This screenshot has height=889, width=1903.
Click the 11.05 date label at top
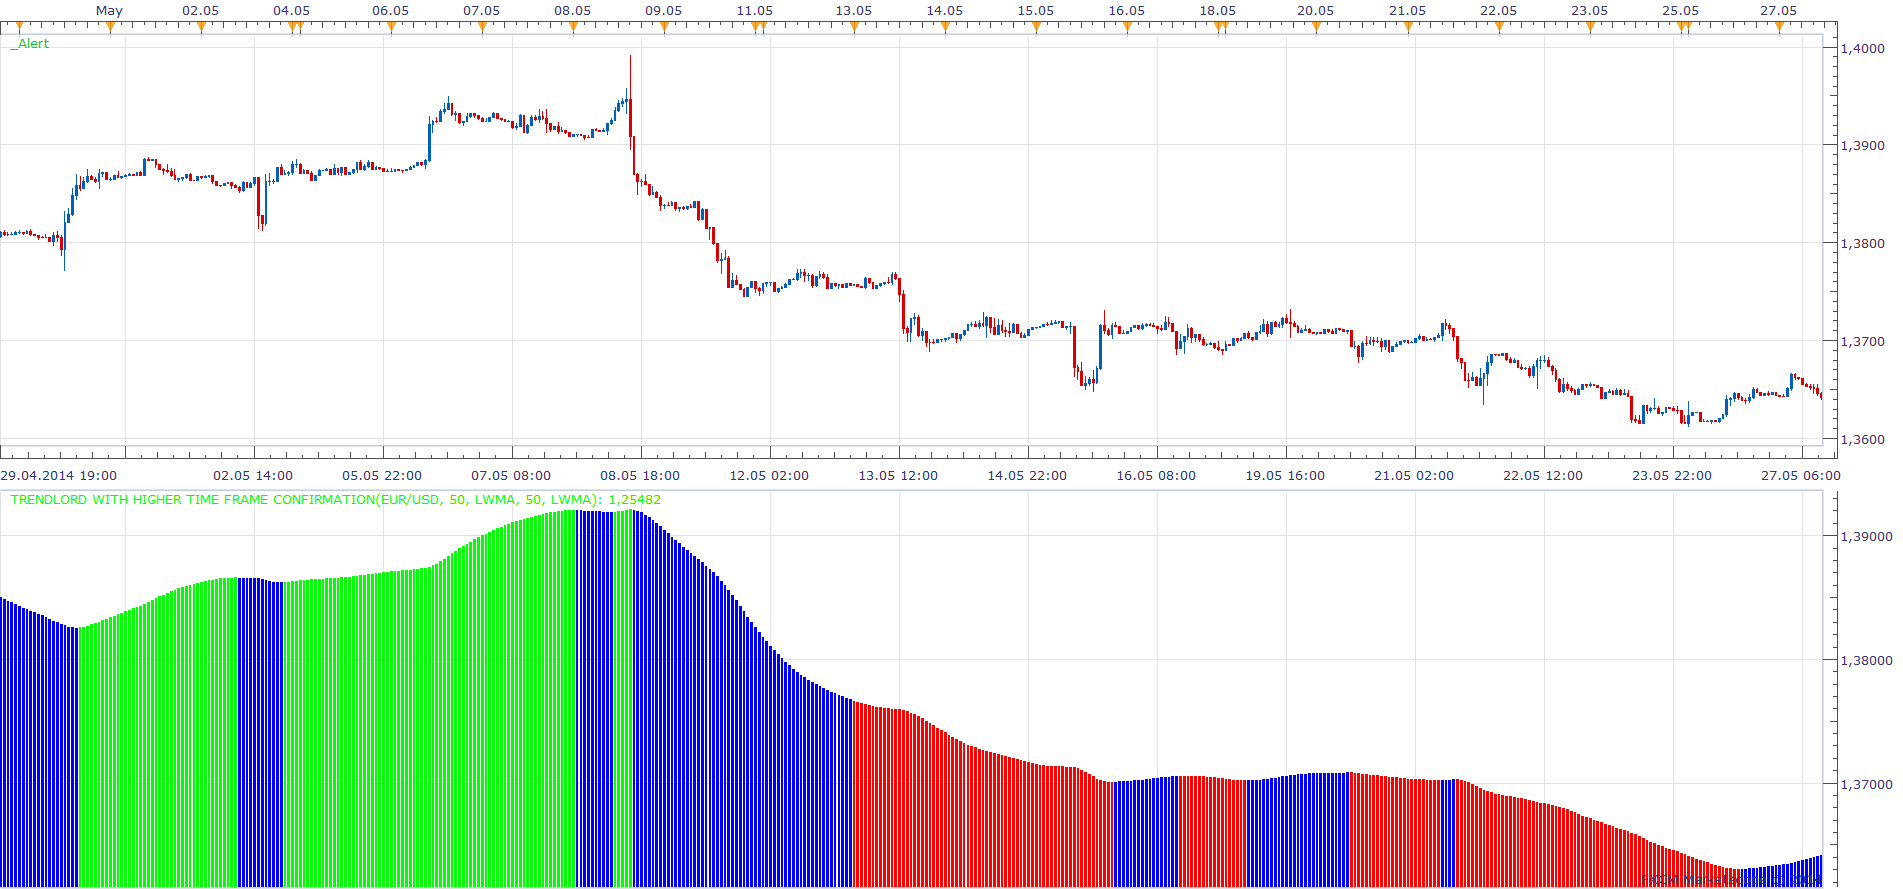[755, 11]
